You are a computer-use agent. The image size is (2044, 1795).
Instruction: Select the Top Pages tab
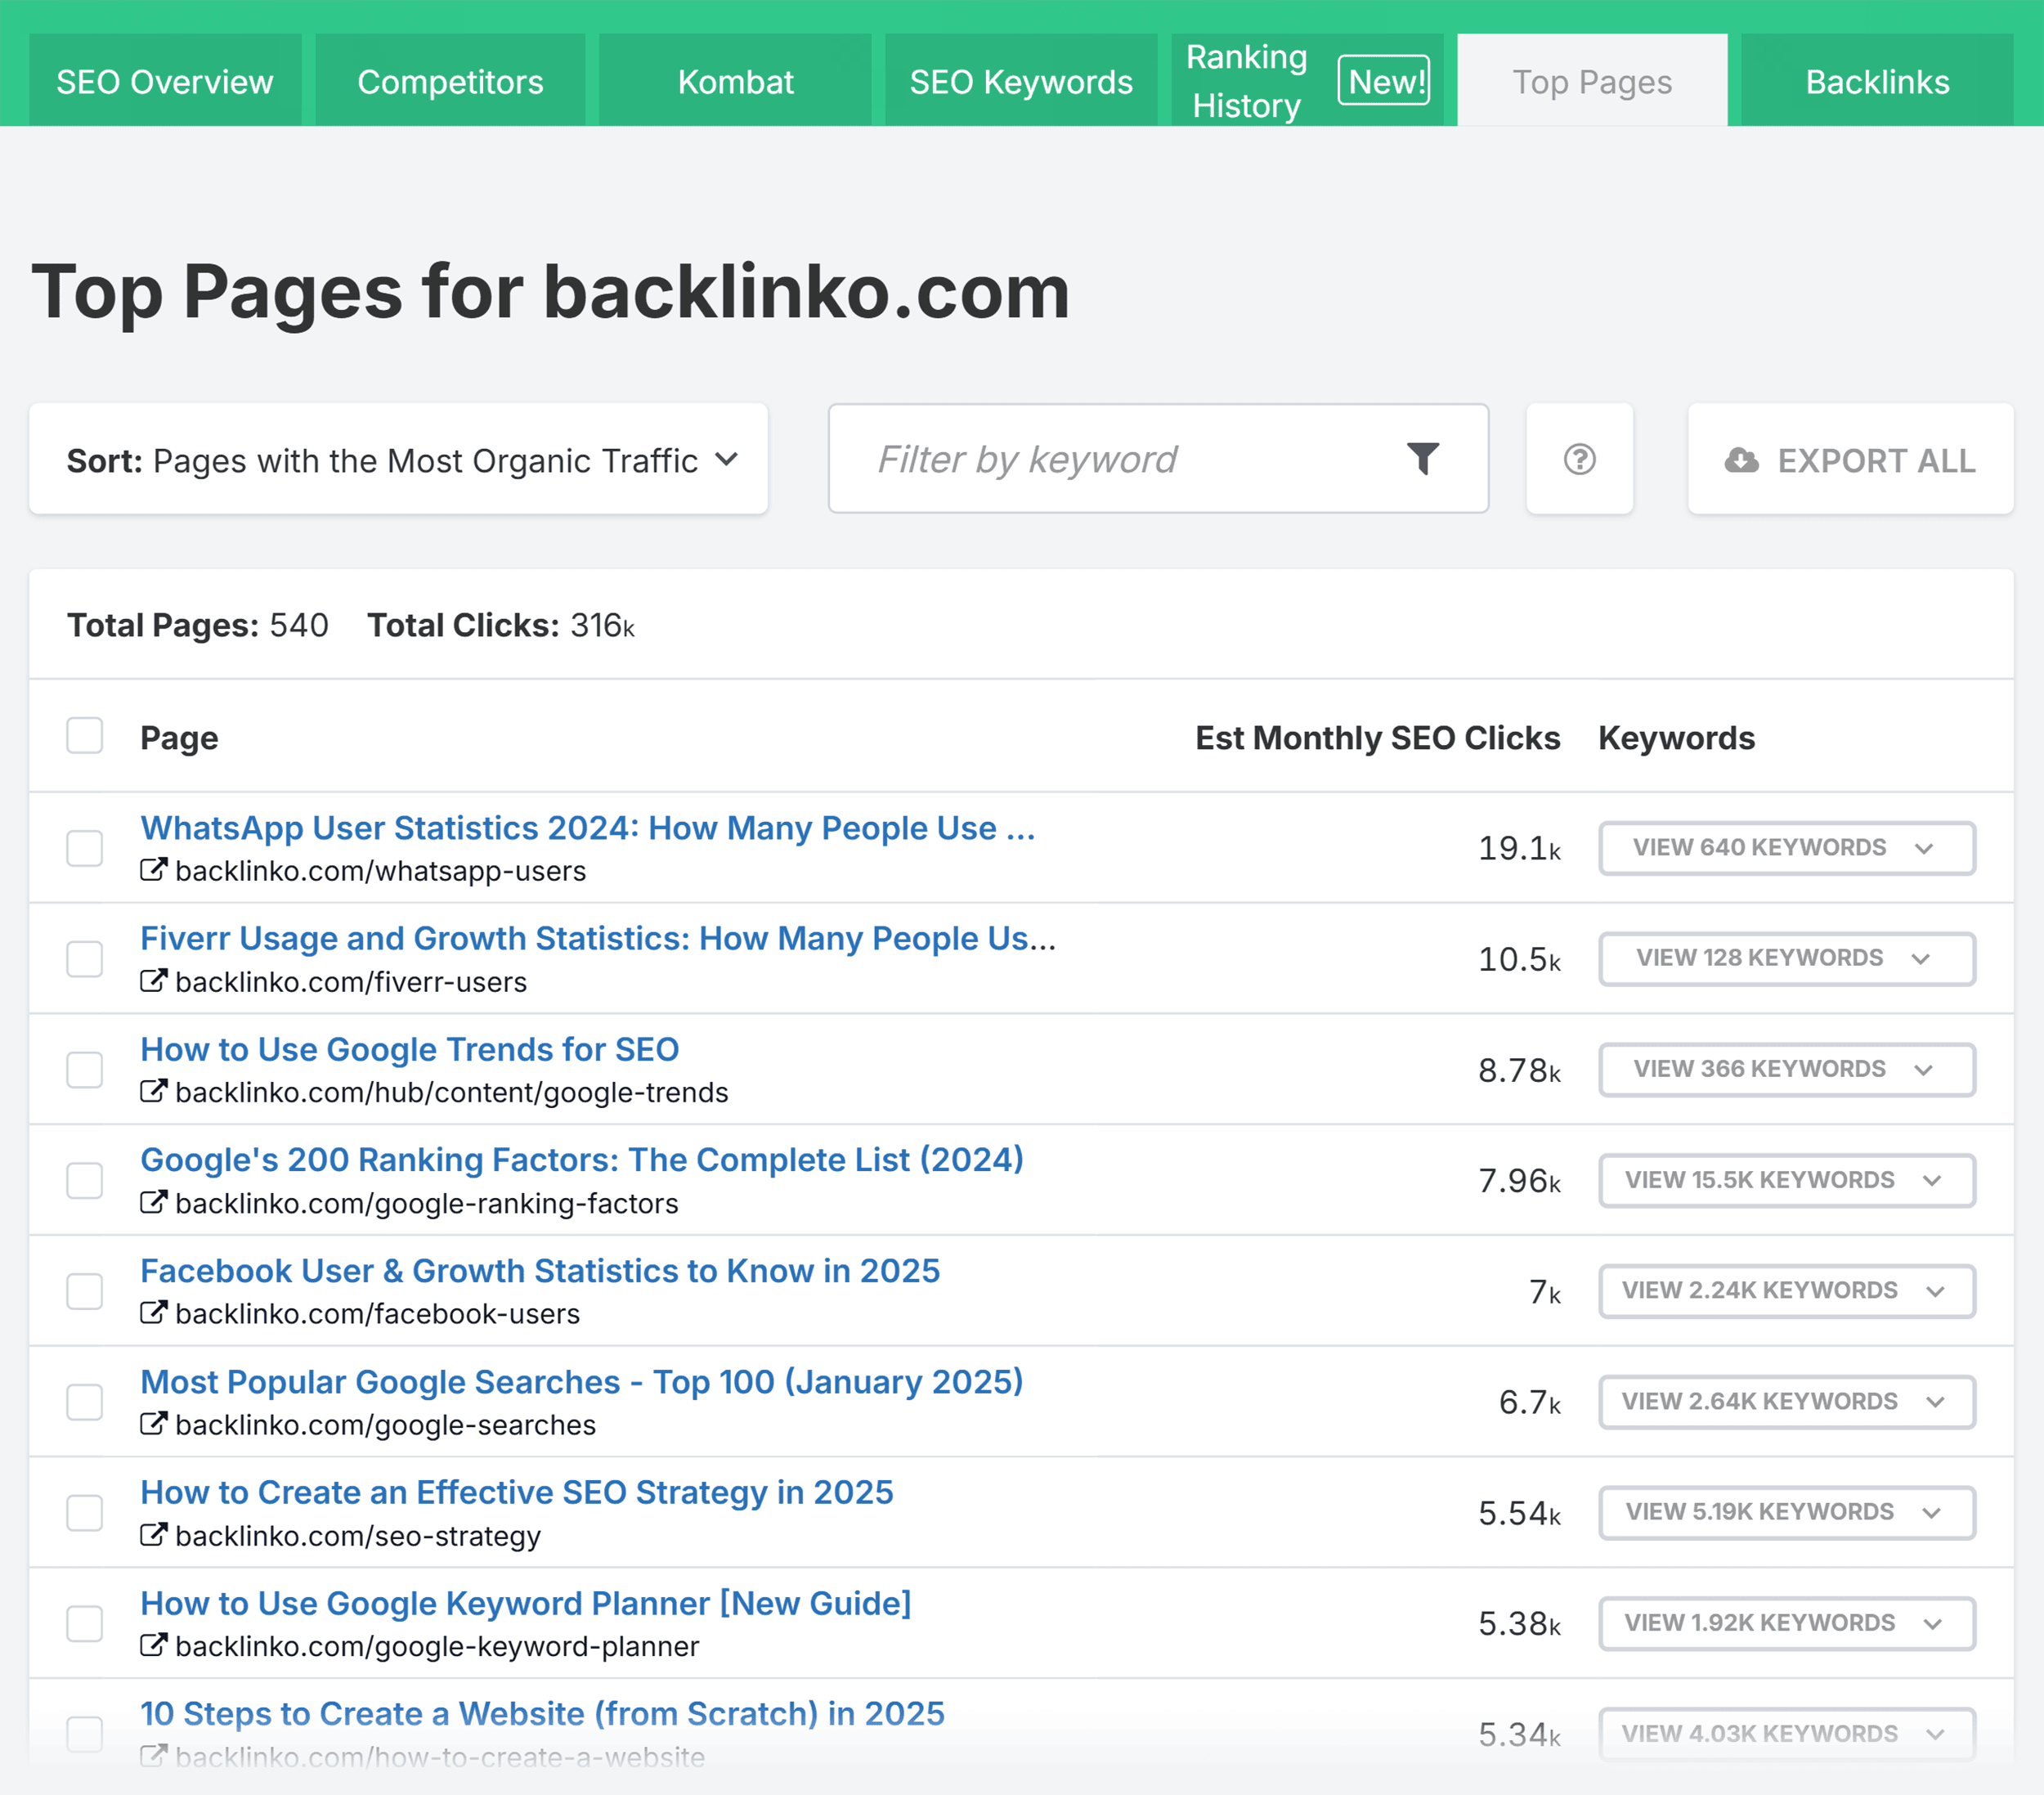(x=1592, y=81)
